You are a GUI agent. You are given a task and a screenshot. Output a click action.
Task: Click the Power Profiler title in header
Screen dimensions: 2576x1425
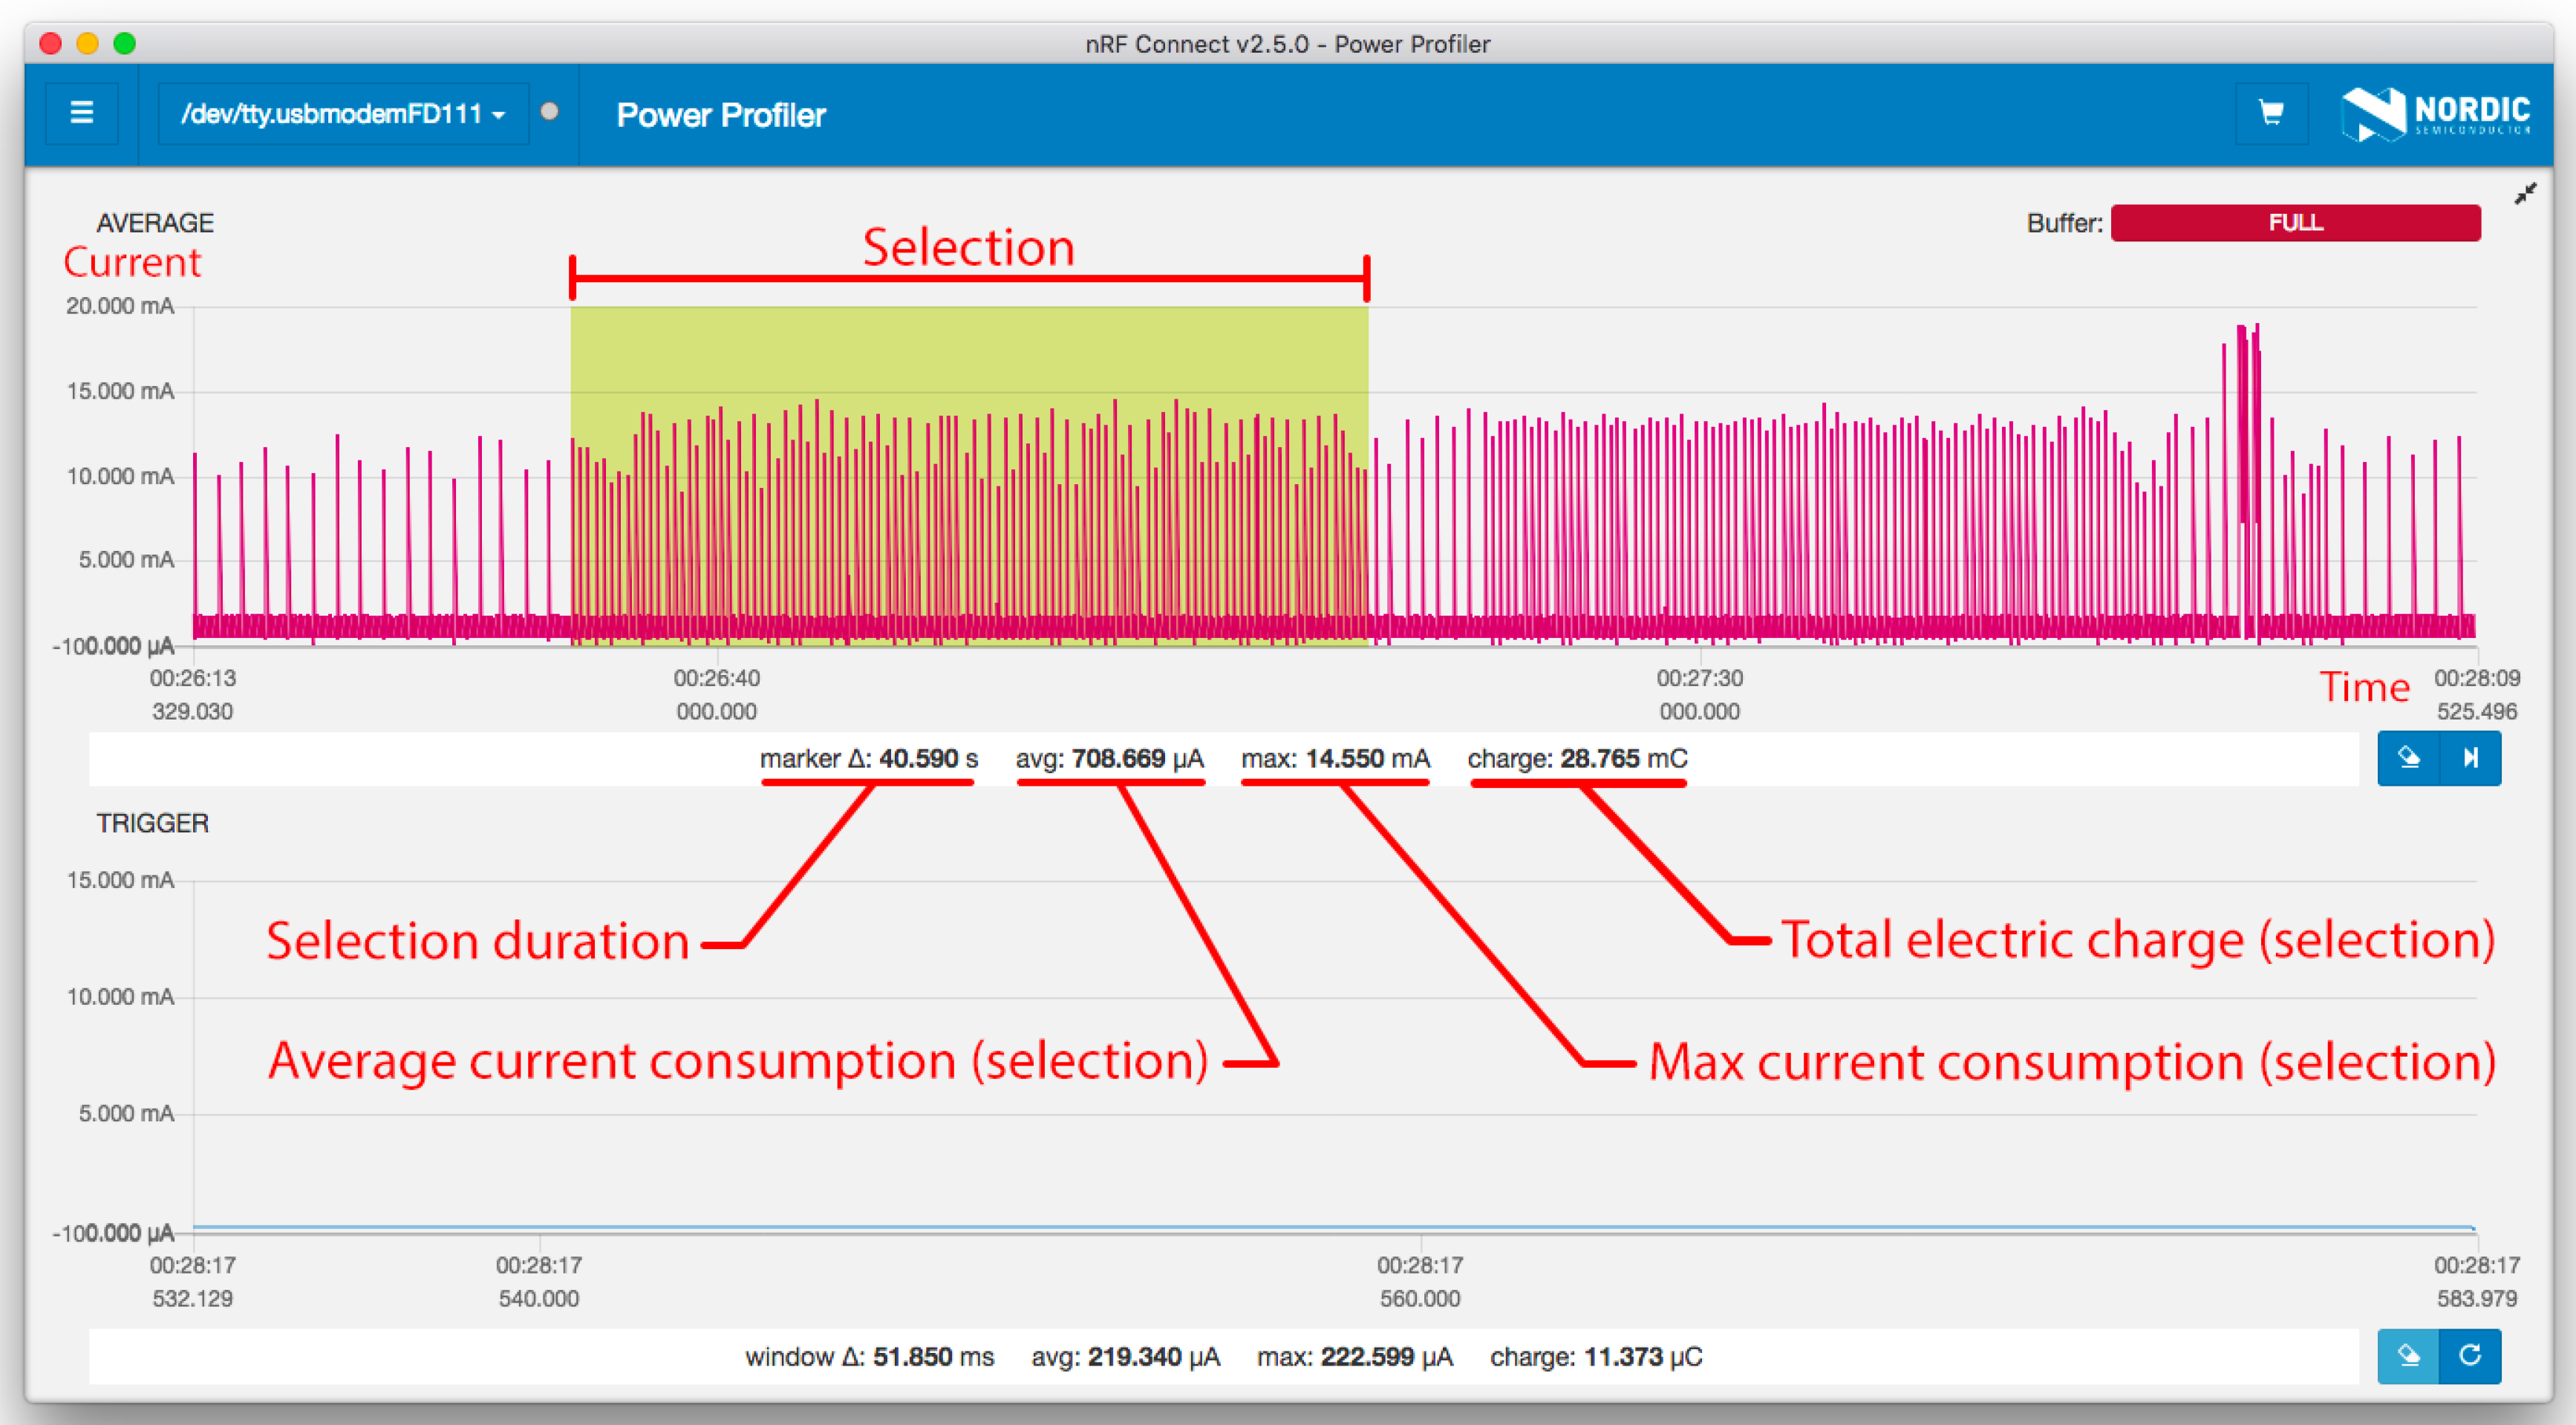tap(720, 115)
